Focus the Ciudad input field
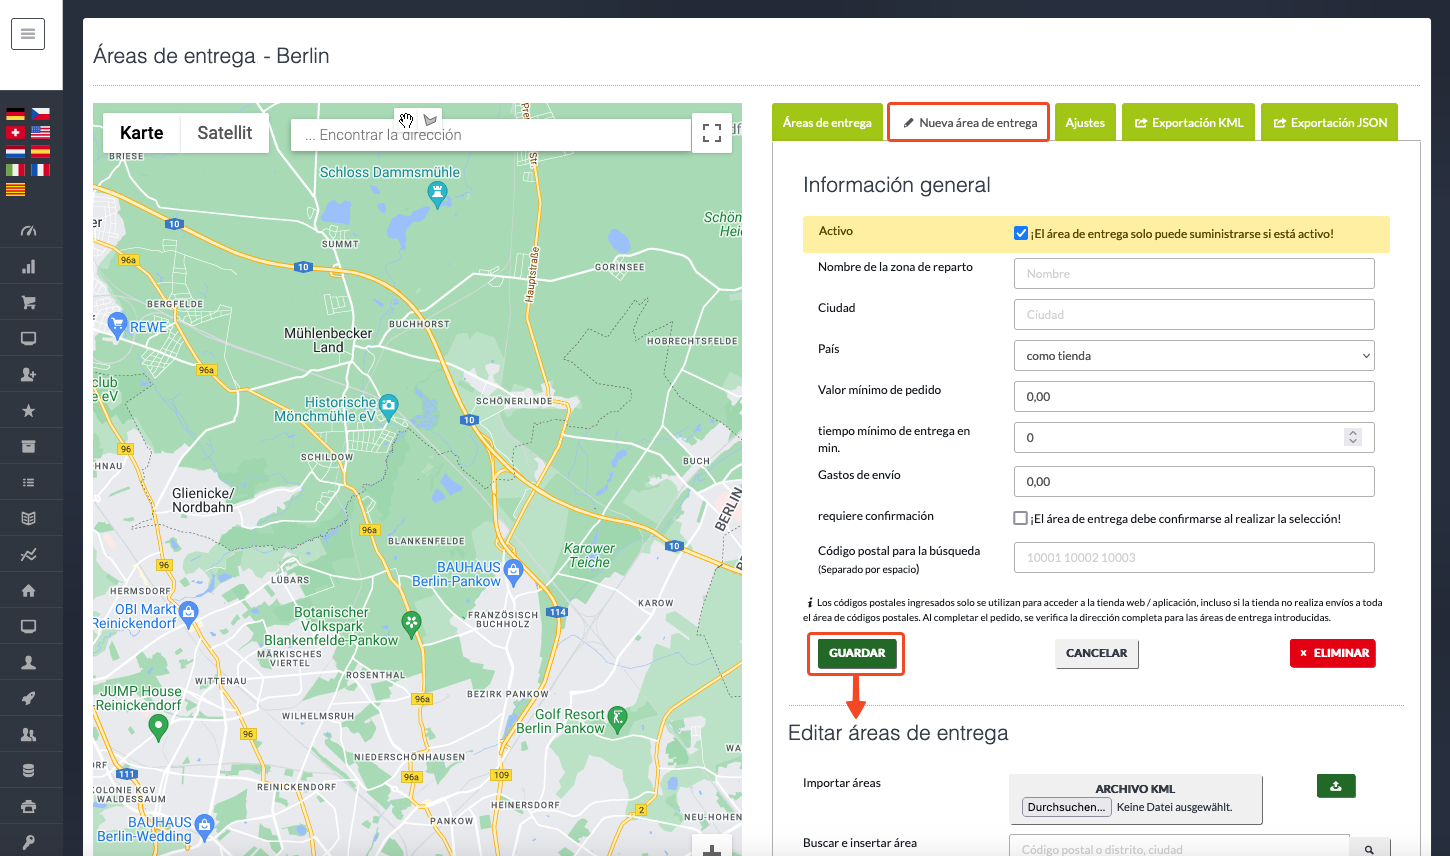Viewport: 1450px width, 856px height. [x=1194, y=315]
